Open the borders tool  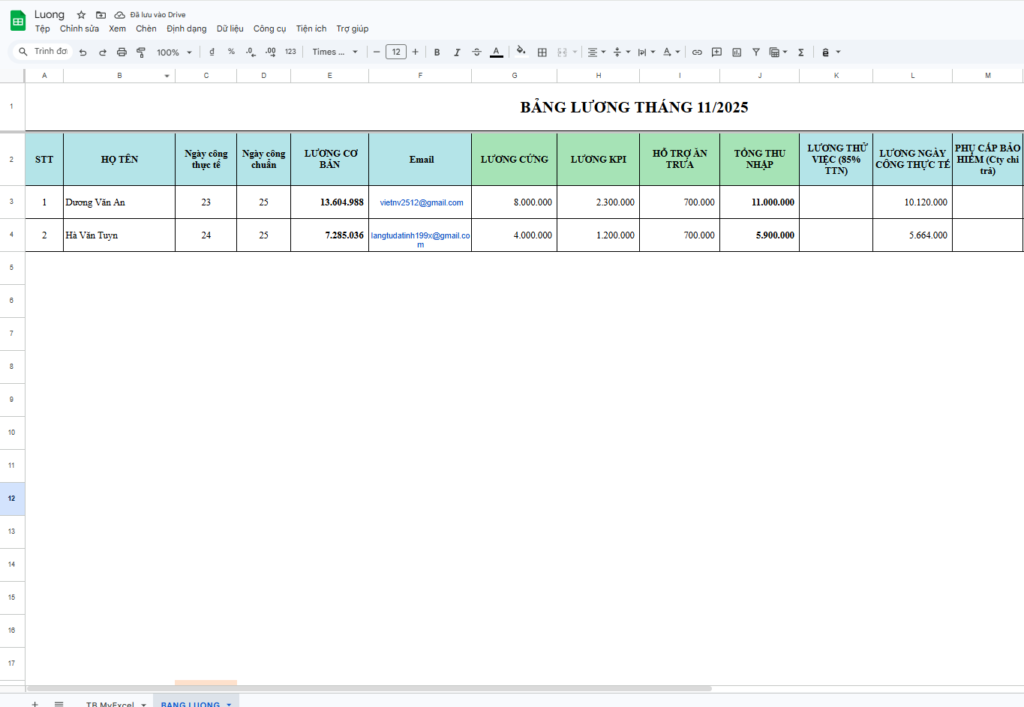[x=542, y=52]
